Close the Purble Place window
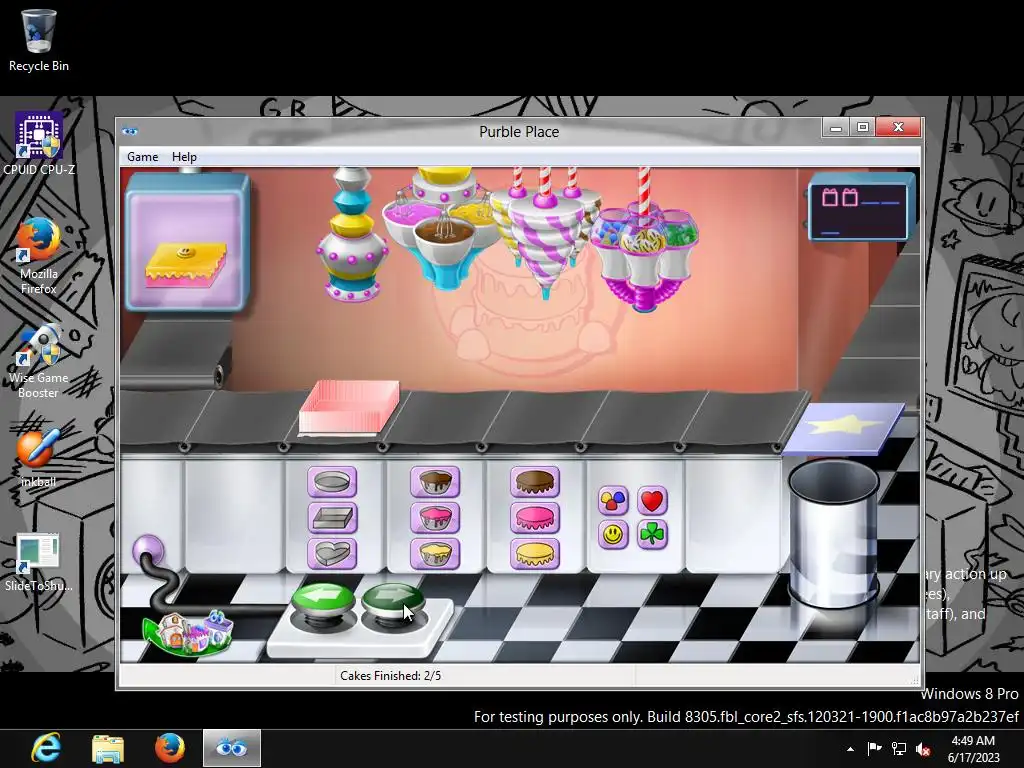Screen dimensions: 1024x768 click(x=898, y=127)
